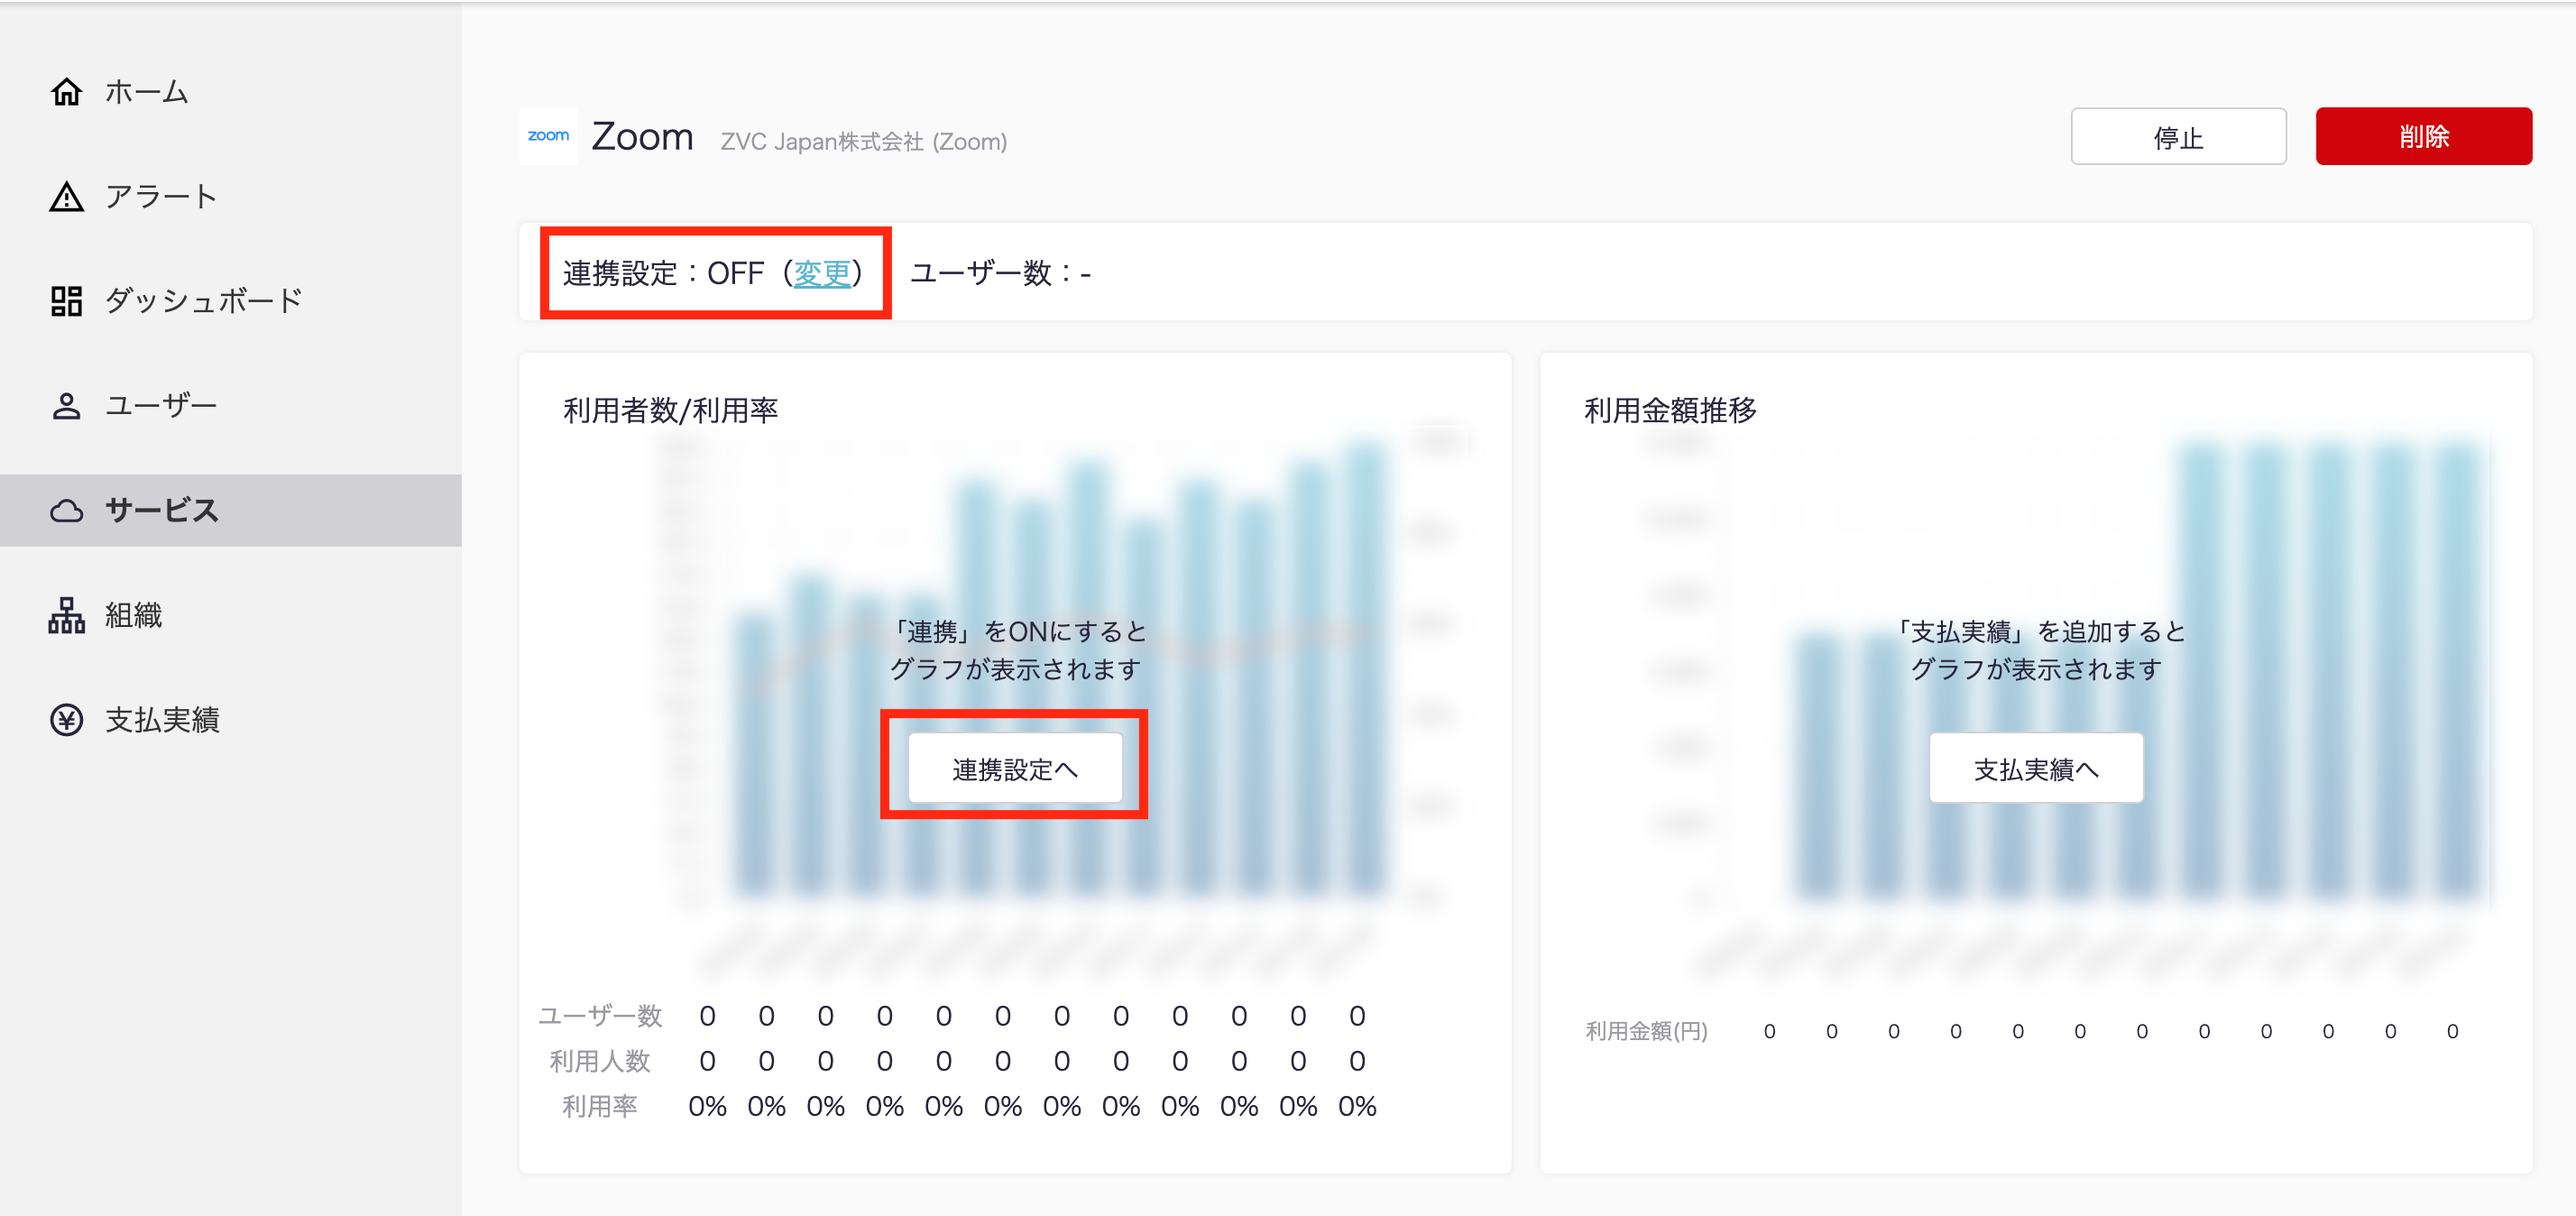Click the home icon in sidebar

[66, 92]
